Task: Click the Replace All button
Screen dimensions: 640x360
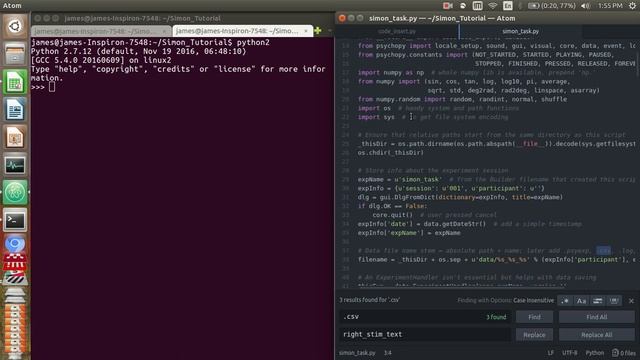Action: click(x=596, y=335)
